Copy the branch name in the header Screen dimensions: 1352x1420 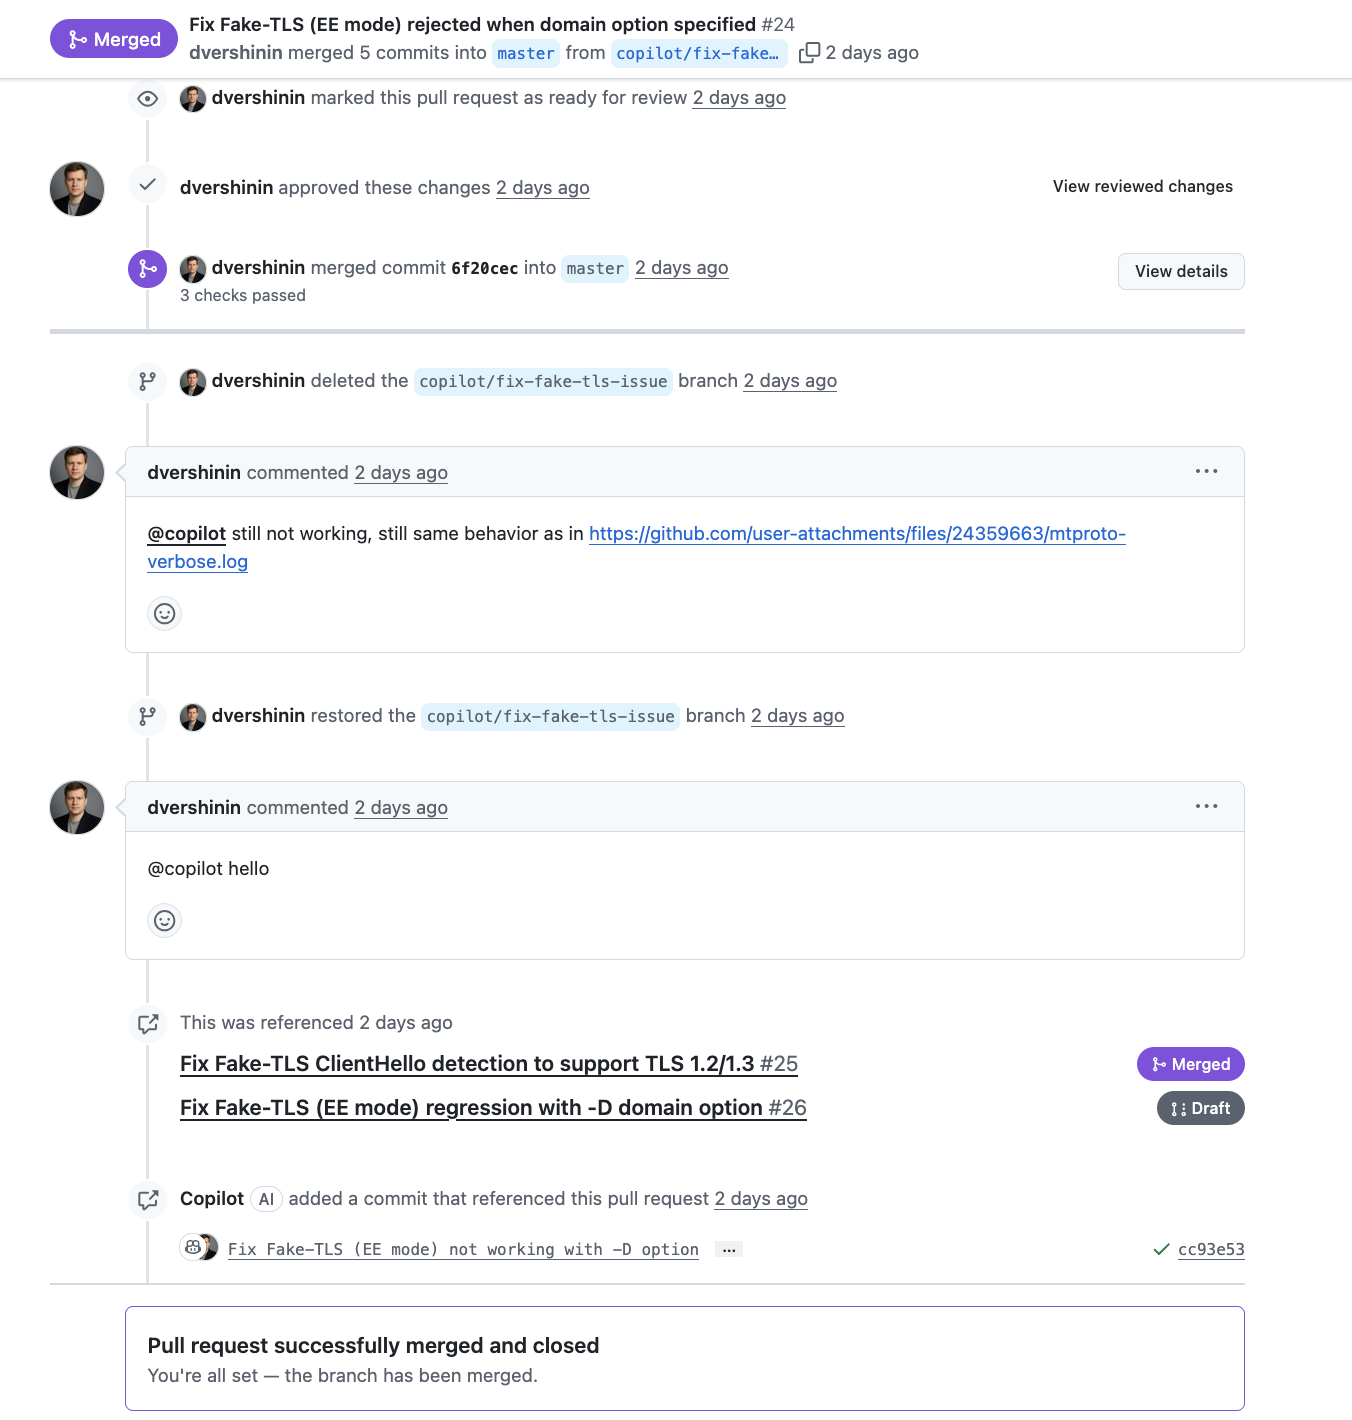point(808,53)
